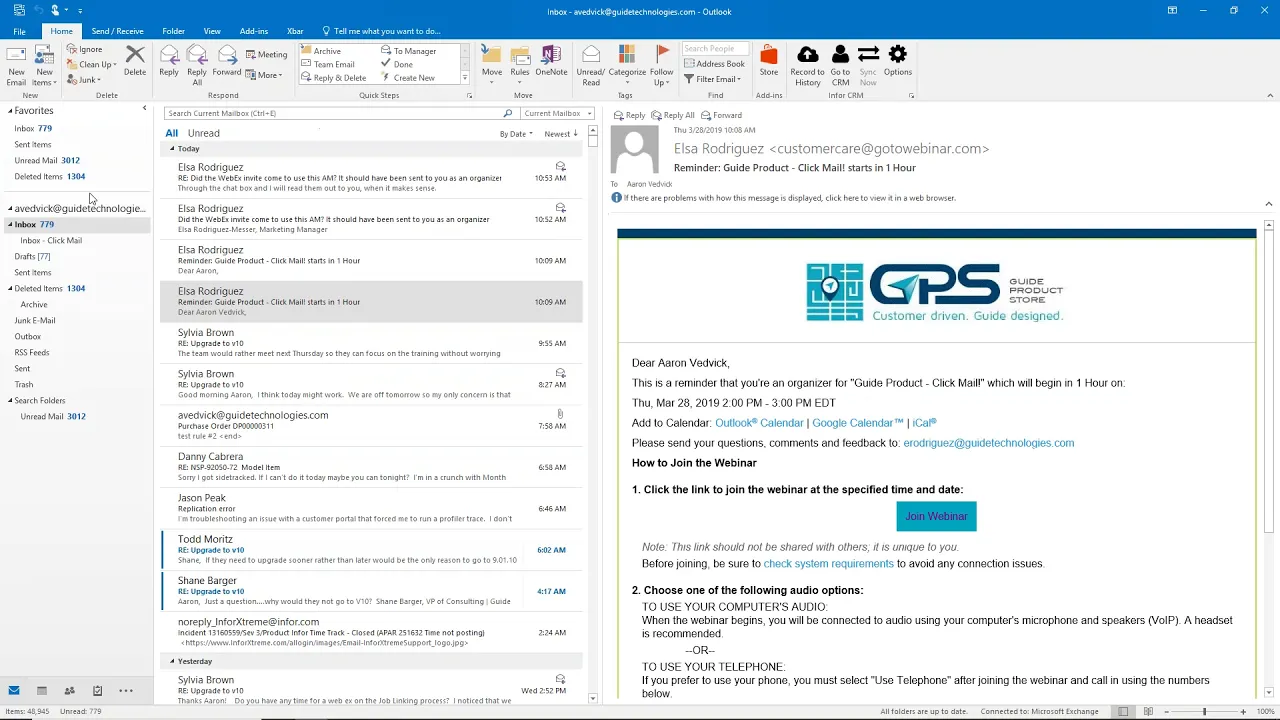Open check system requirements link
The height and width of the screenshot is (720, 1280).
[829, 564]
